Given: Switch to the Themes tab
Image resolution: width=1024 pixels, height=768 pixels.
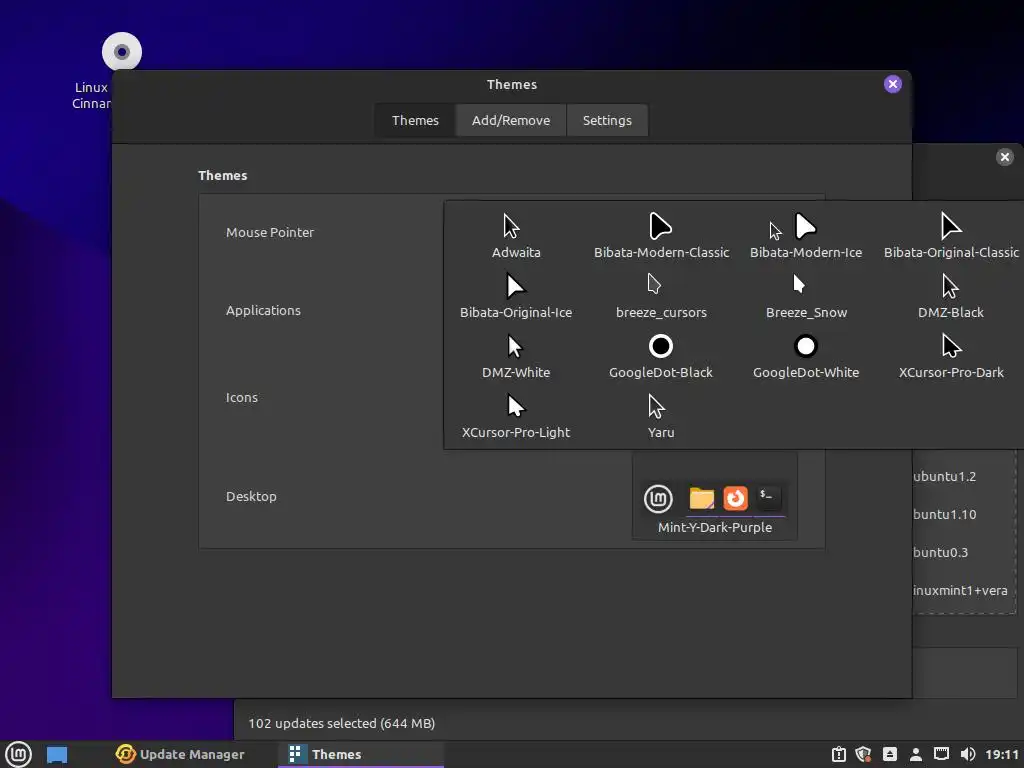Looking at the screenshot, I should pyautogui.click(x=415, y=120).
